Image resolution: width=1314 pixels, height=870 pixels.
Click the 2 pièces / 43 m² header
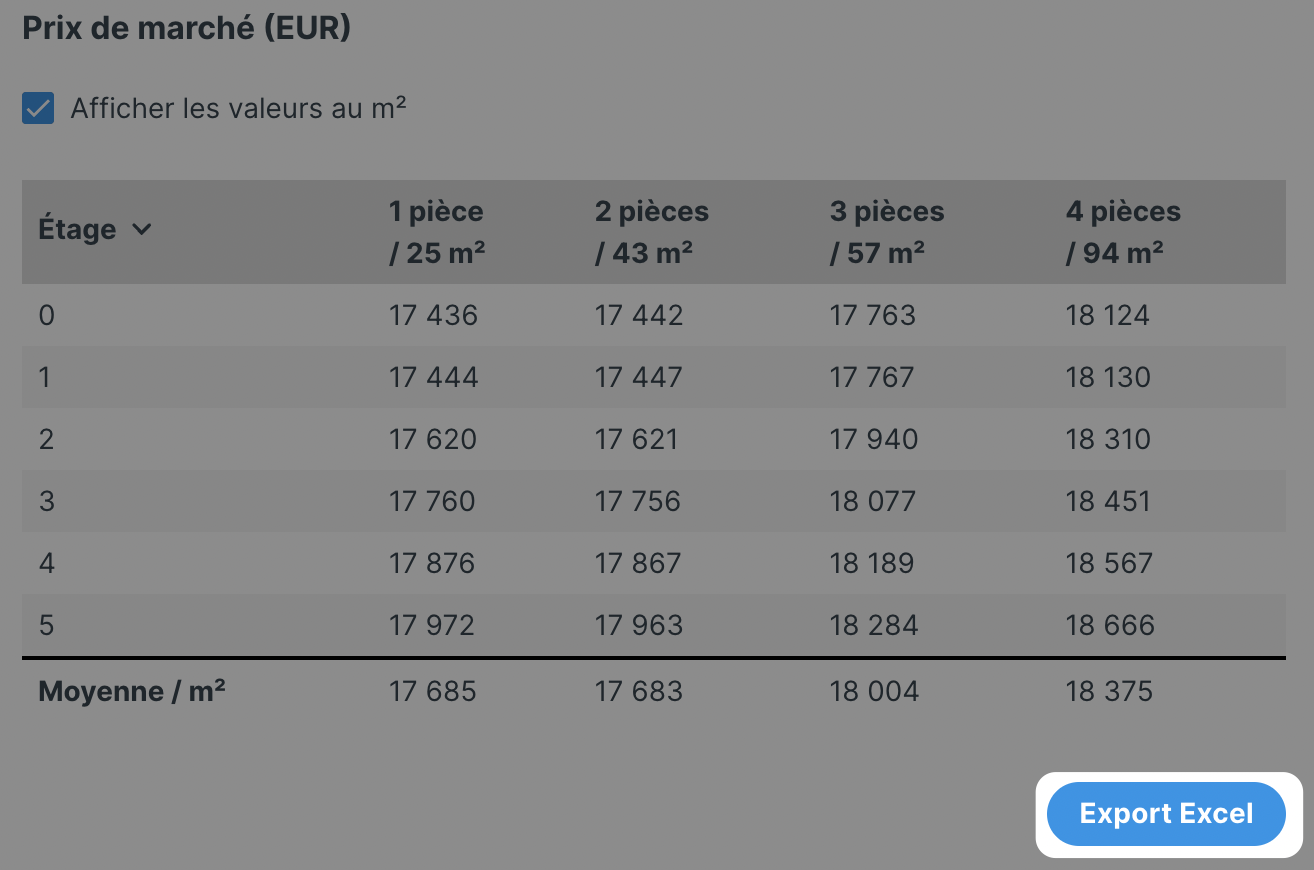(x=652, y=232)
